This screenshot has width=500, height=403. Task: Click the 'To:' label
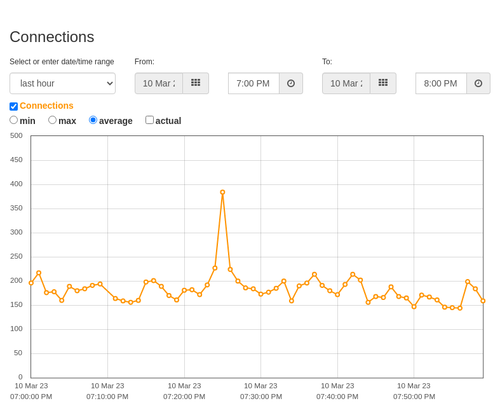pos(327,62)
